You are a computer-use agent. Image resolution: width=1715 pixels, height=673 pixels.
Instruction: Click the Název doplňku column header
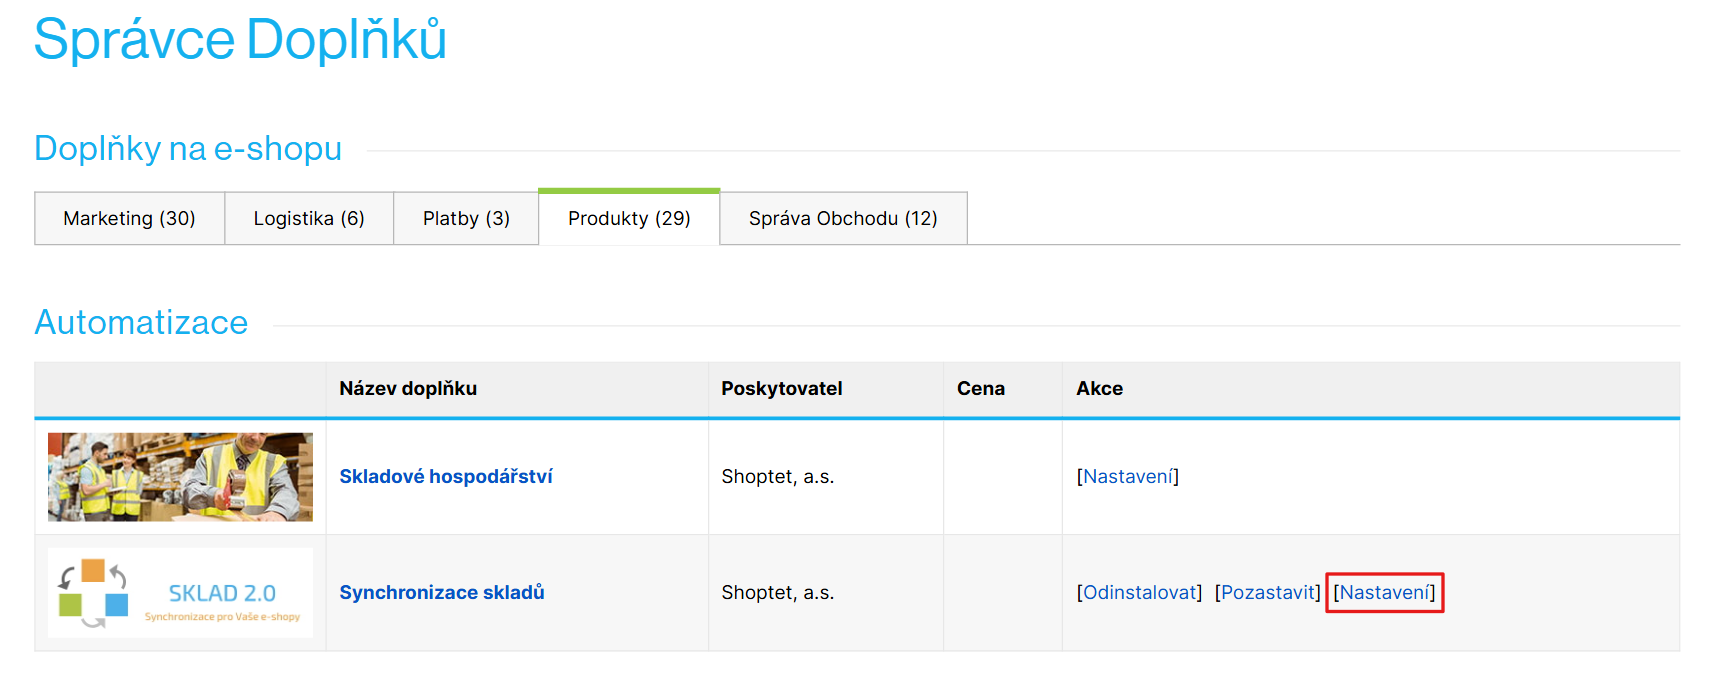(x=408, y=389)
